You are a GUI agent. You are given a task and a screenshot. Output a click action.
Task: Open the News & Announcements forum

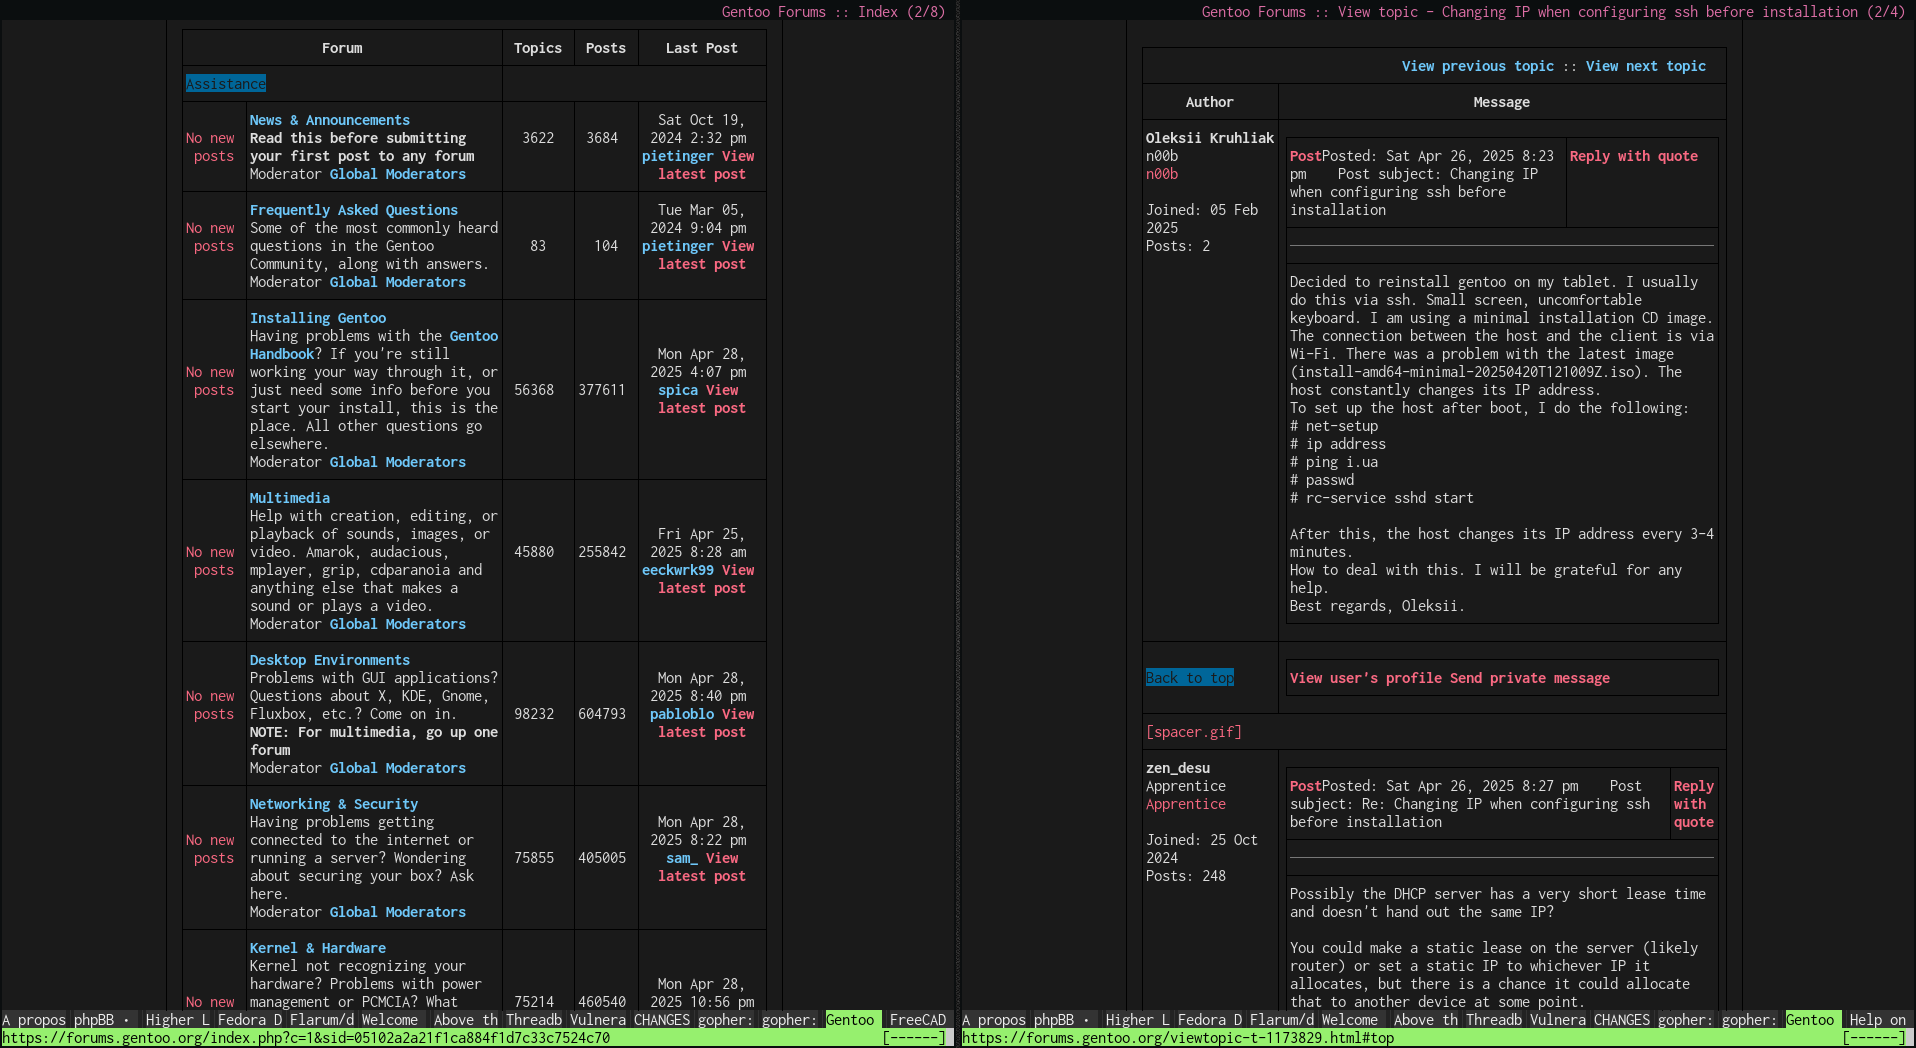click(329, 120)
